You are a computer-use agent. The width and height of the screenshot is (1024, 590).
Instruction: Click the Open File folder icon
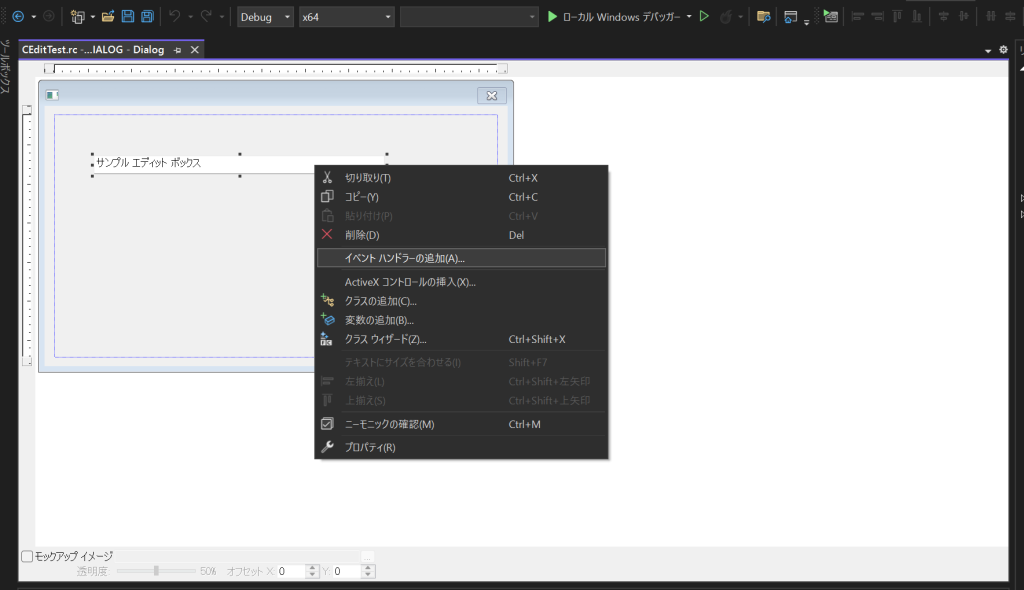click(107, 17)
